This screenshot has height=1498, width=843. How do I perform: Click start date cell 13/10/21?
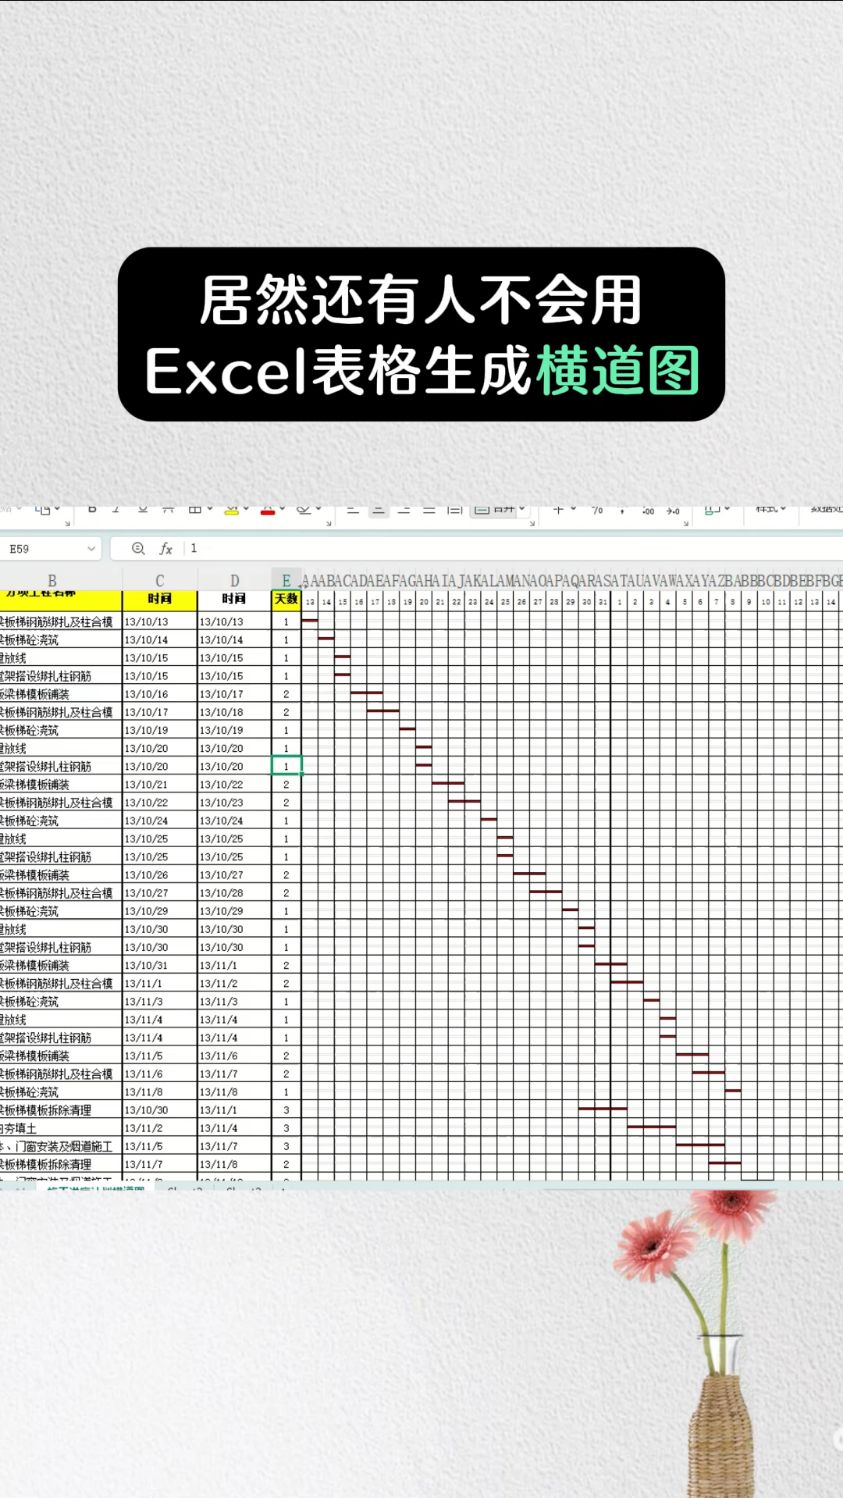[160, 784]
